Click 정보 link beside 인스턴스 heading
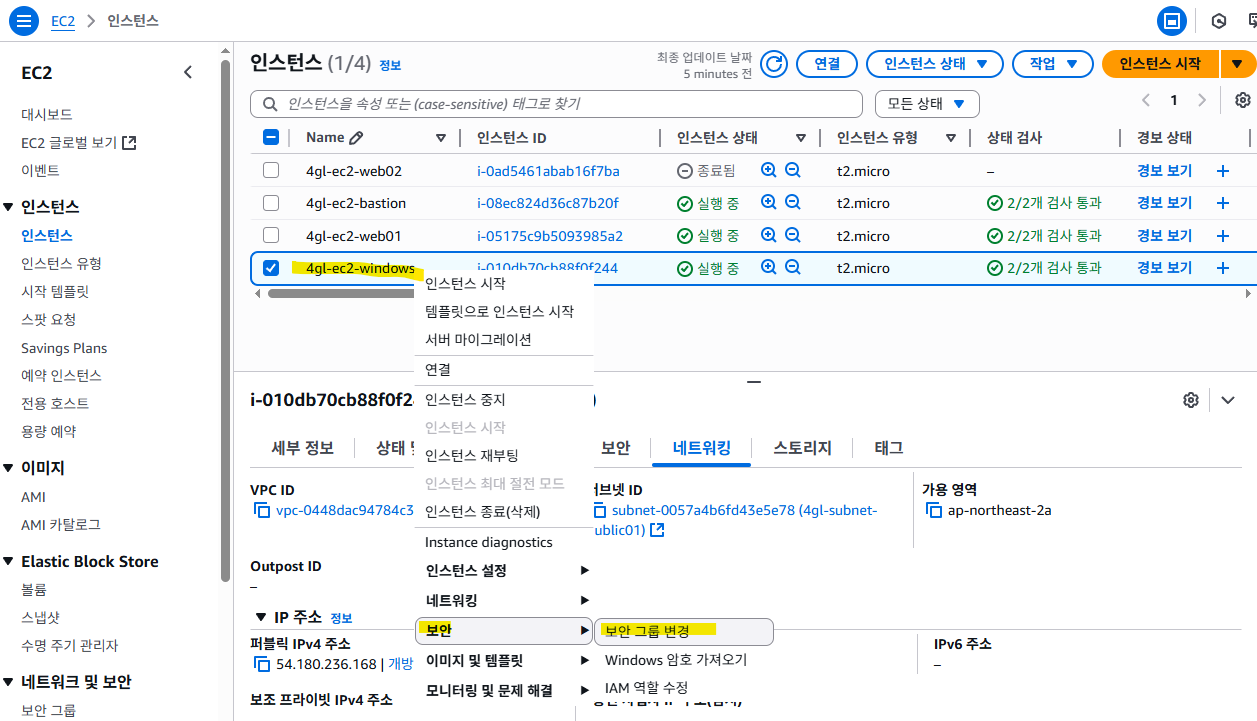Screen dimensions: 1257x721 coord(390,66)
